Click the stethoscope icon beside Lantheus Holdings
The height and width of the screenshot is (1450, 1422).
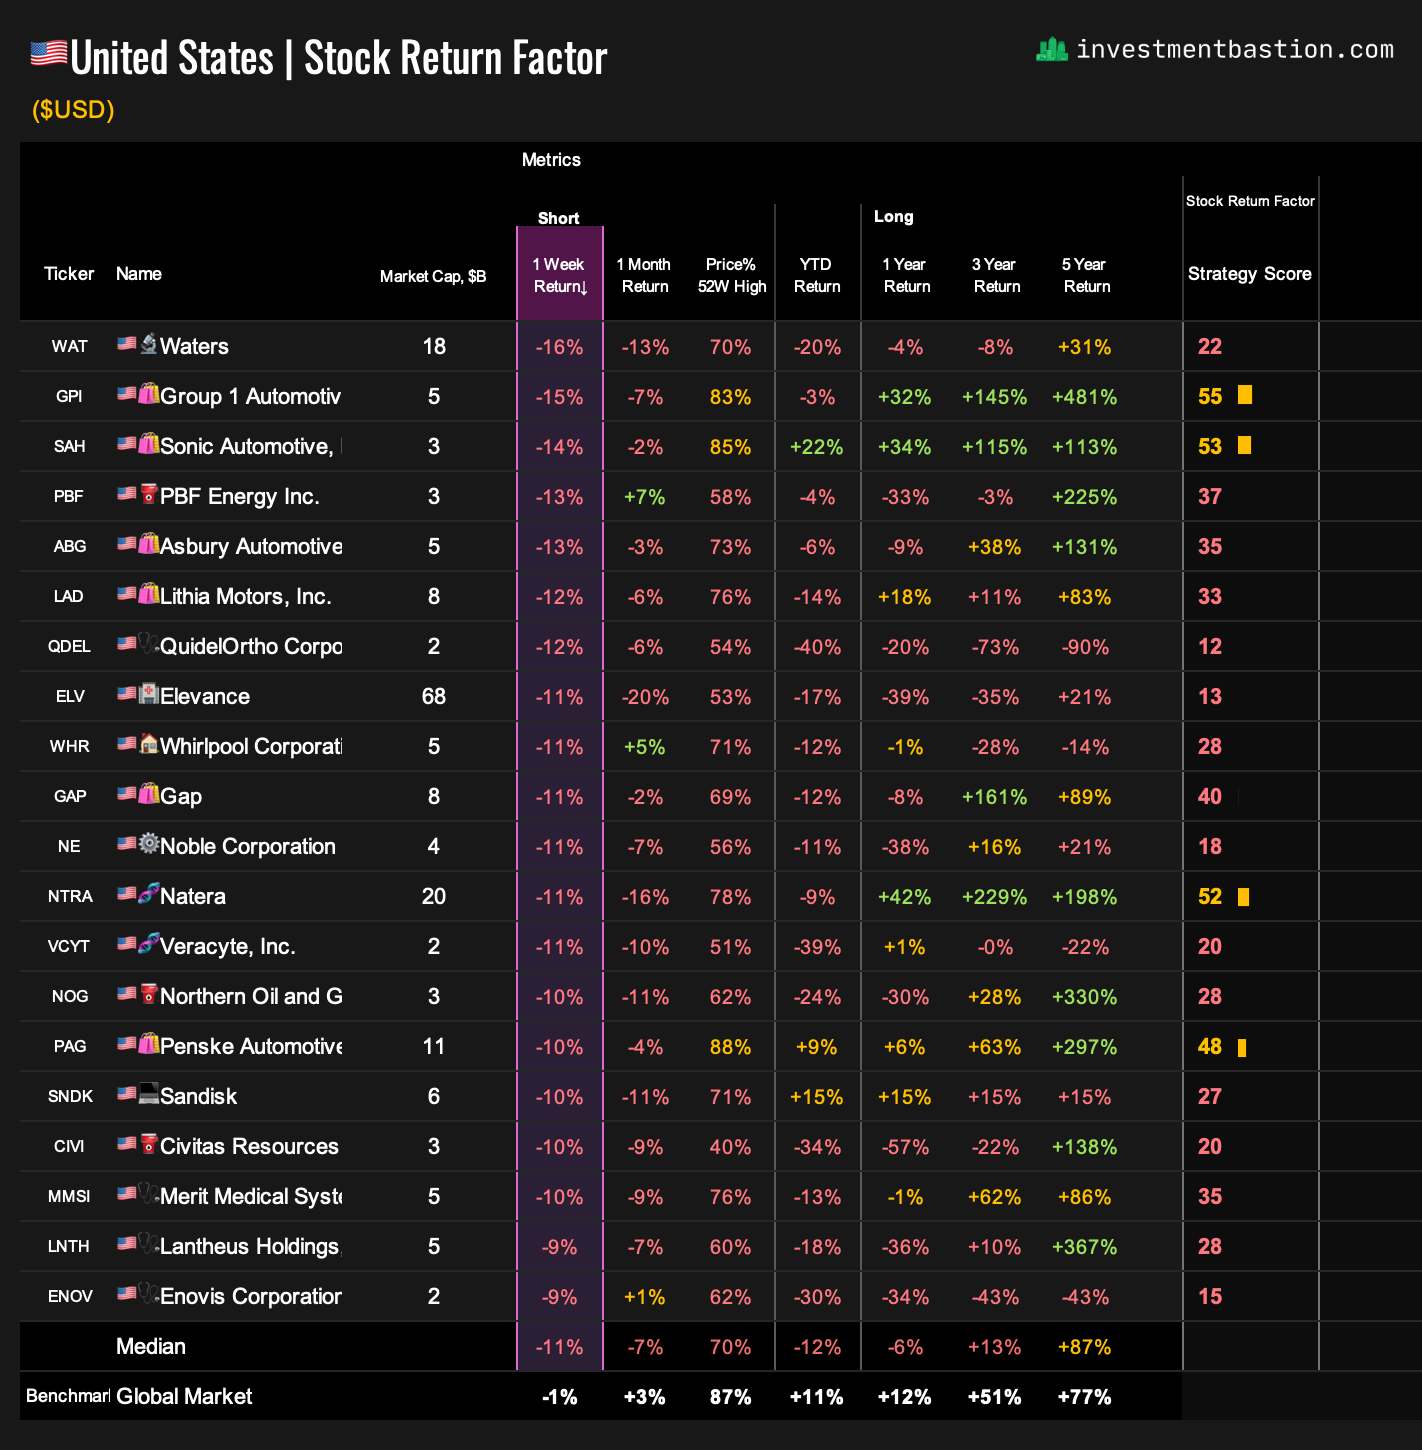tap(149, 1244)
